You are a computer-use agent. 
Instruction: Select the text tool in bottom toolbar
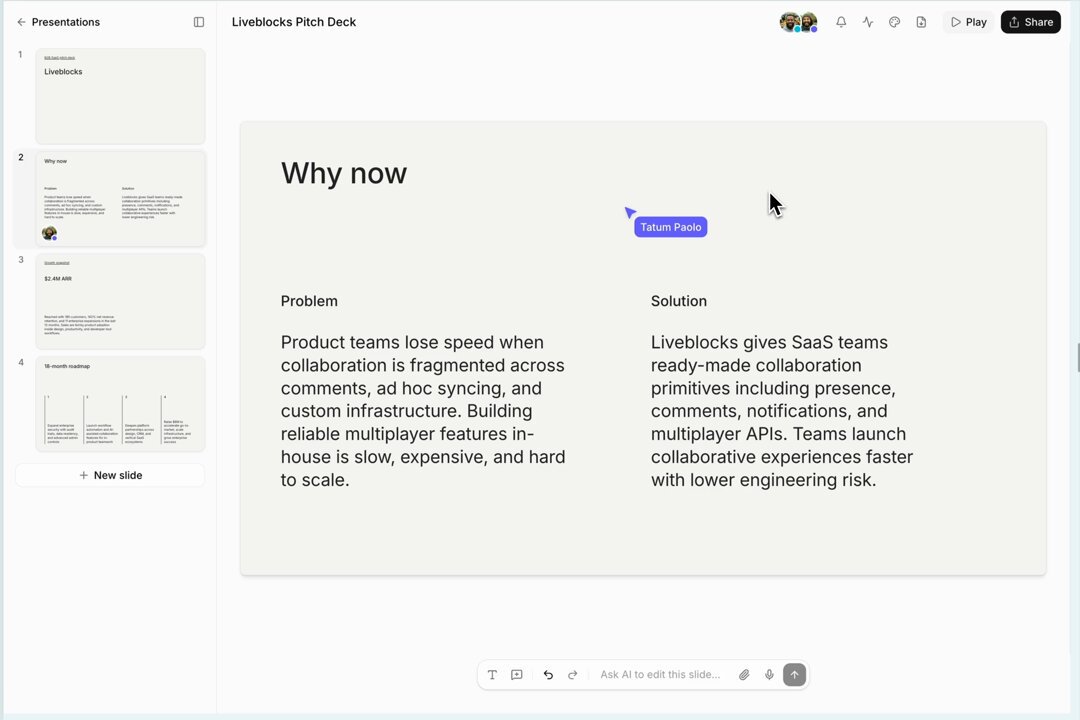pyautogui.click(x=492, y=675)
